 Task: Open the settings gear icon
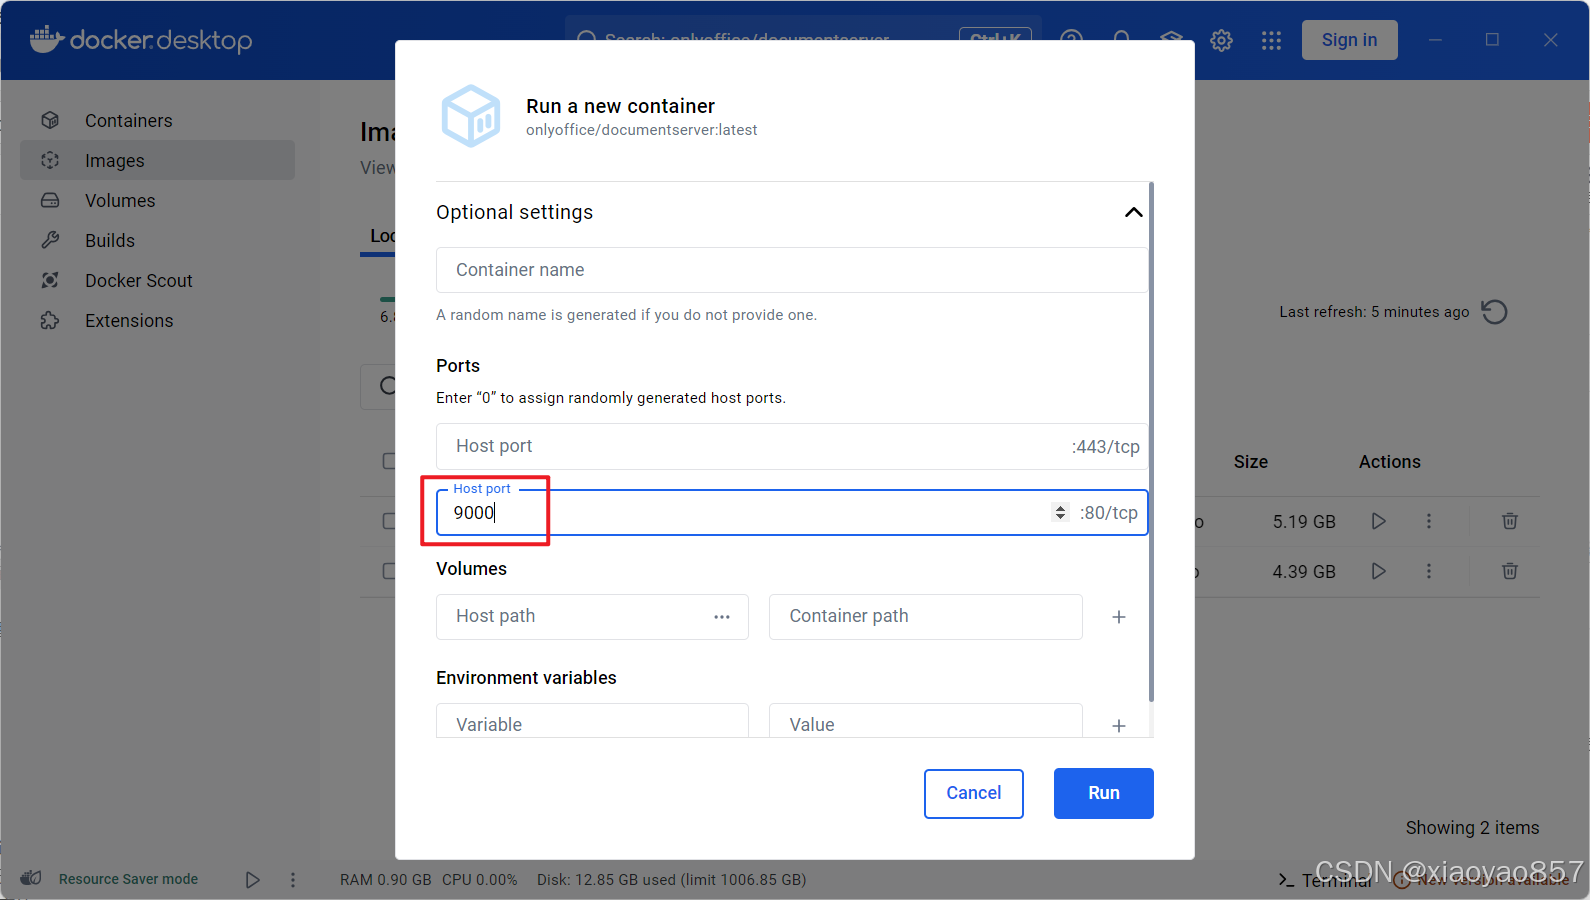coord(1221,40)
